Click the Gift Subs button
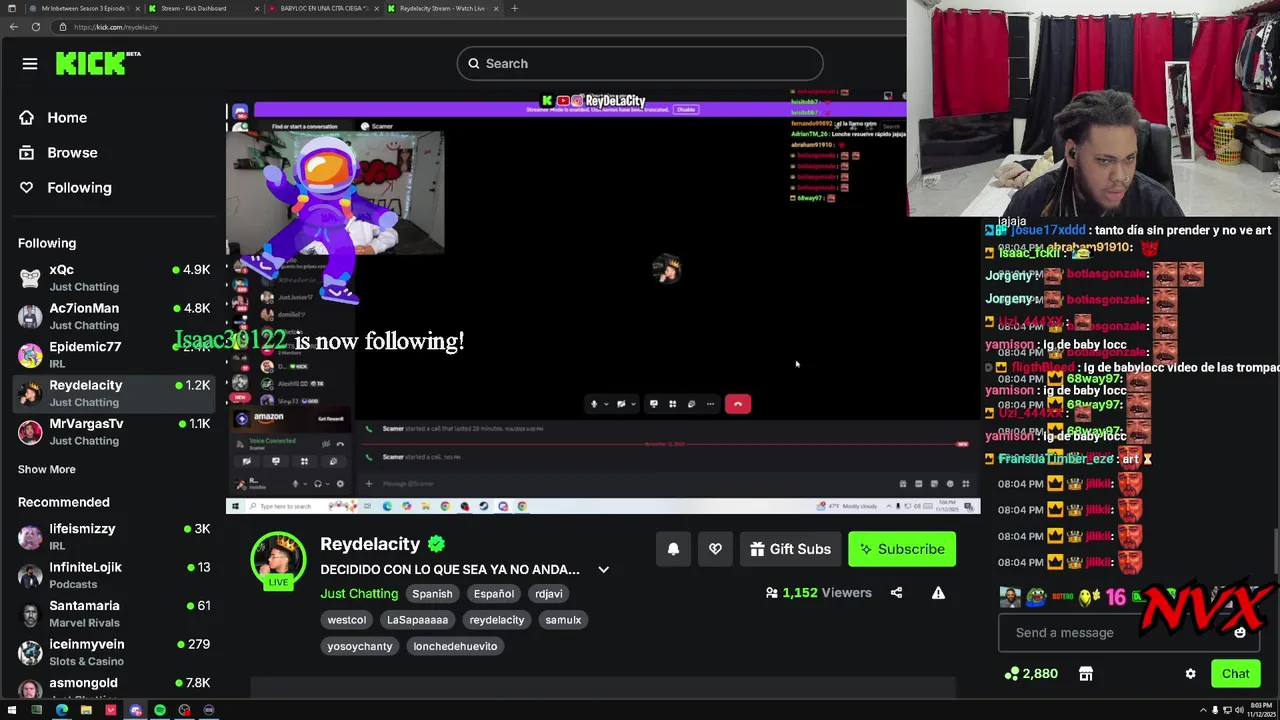 [x=791, y=549]
